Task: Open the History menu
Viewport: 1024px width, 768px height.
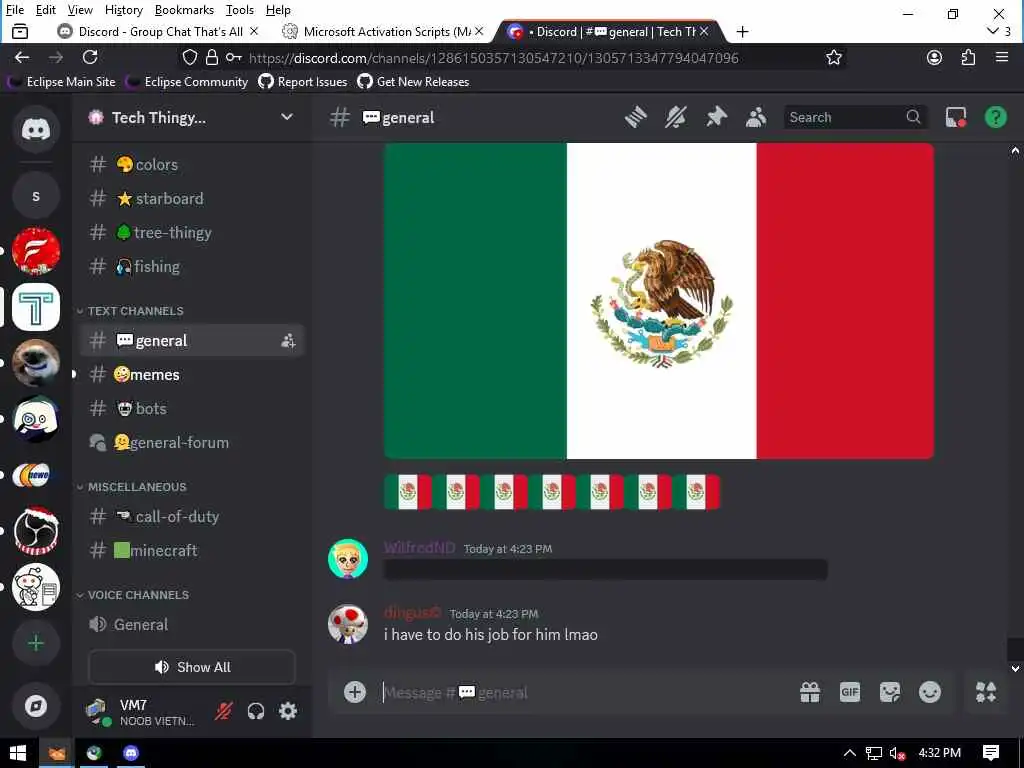Action: click(123, 10)
